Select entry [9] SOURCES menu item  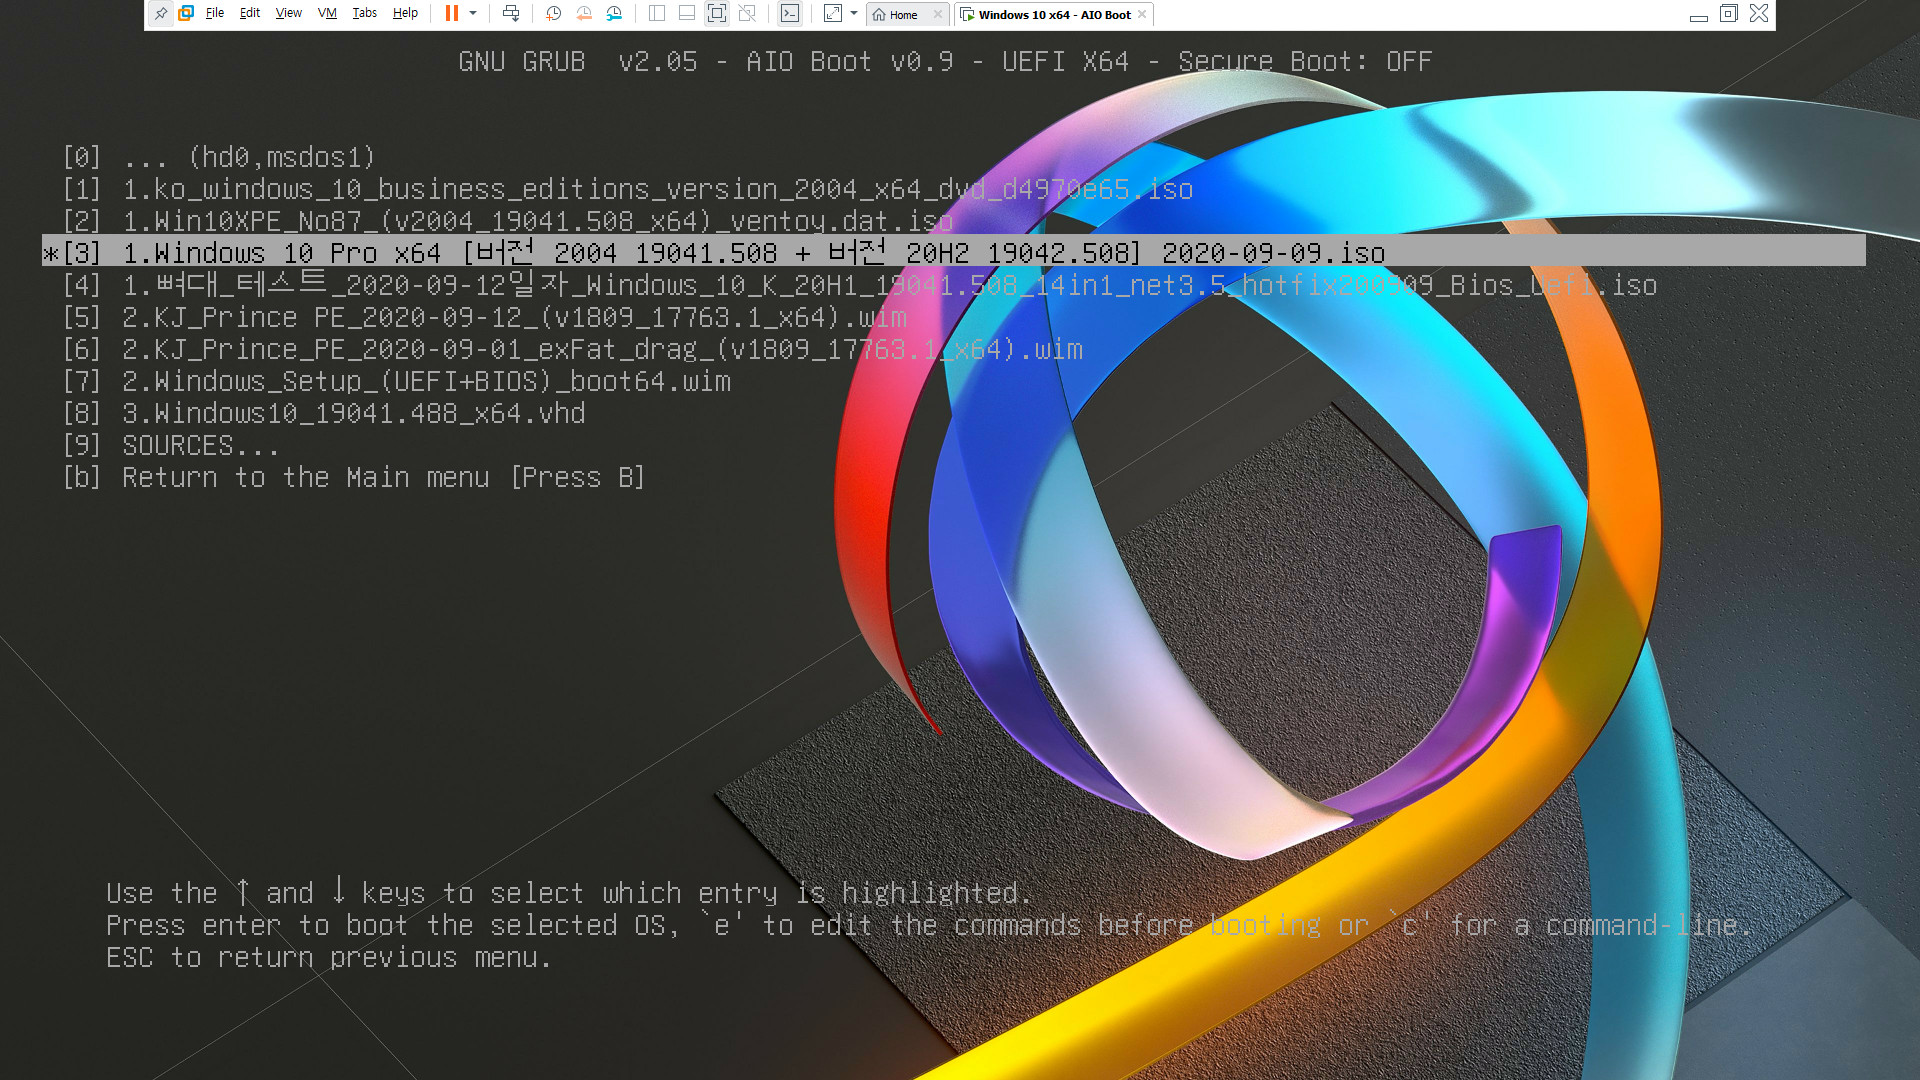pos(203,444)
